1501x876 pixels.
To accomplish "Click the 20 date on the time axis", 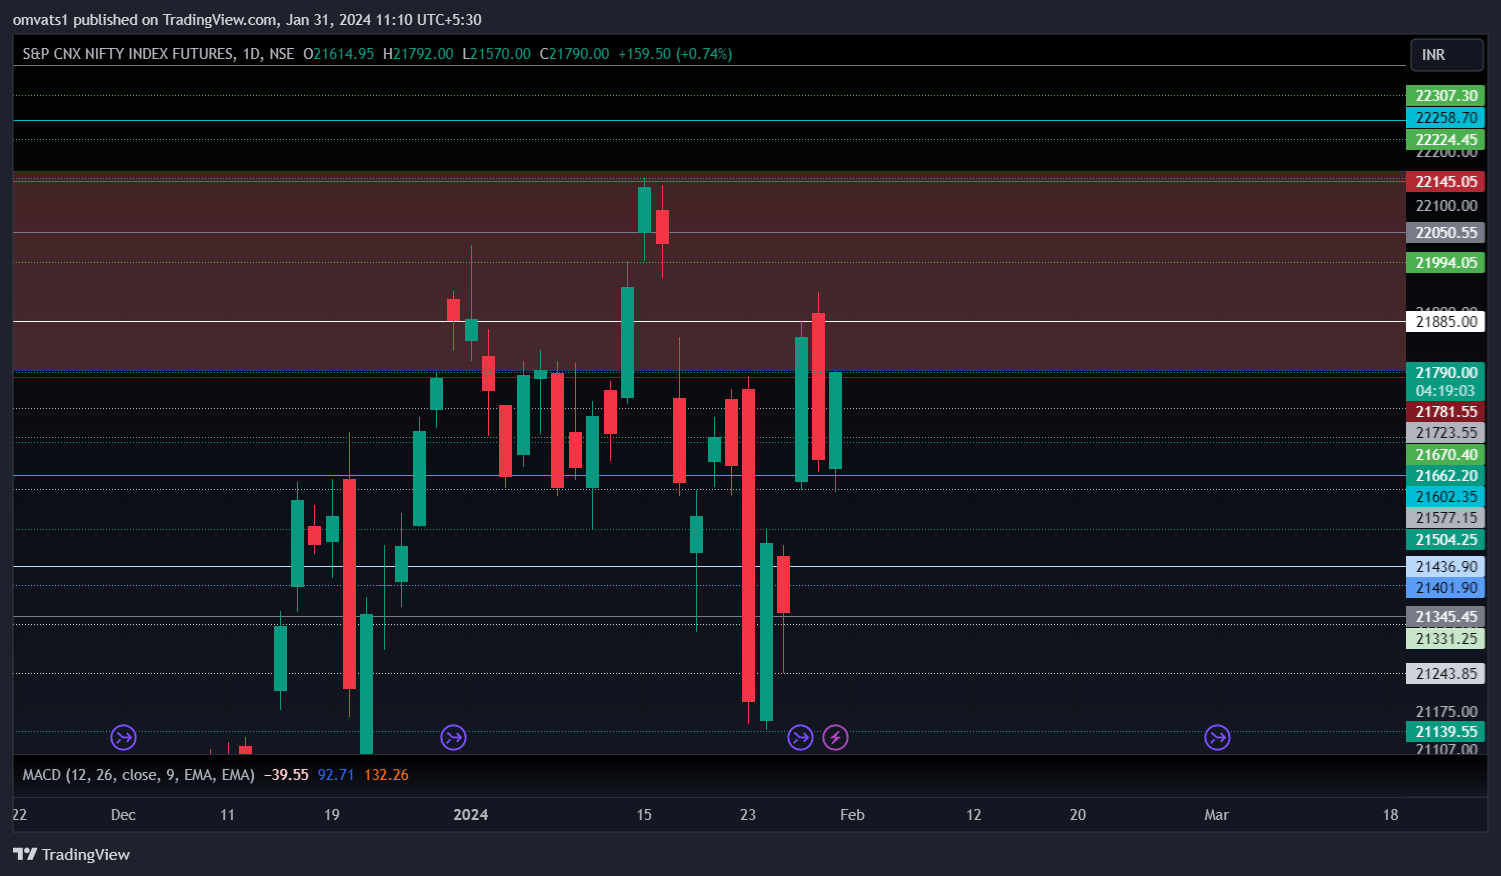I will (1078, 815).
